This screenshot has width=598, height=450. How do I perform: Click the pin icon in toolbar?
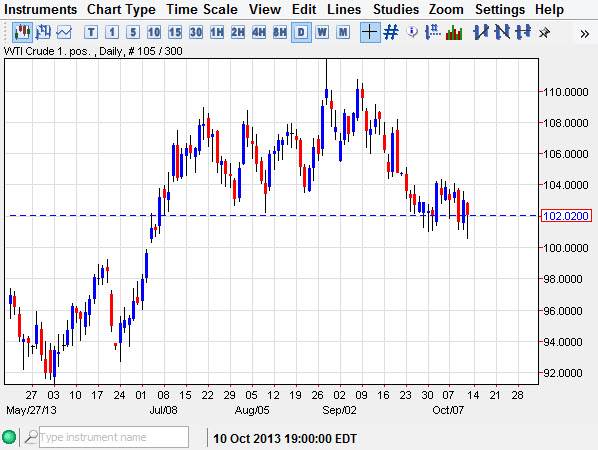coord(544,33)
